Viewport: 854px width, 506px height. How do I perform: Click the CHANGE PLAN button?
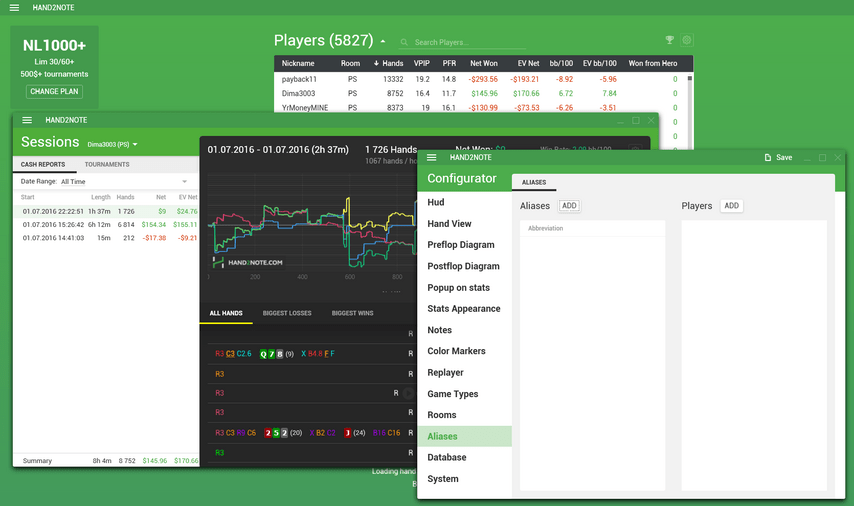coord(54,92)
